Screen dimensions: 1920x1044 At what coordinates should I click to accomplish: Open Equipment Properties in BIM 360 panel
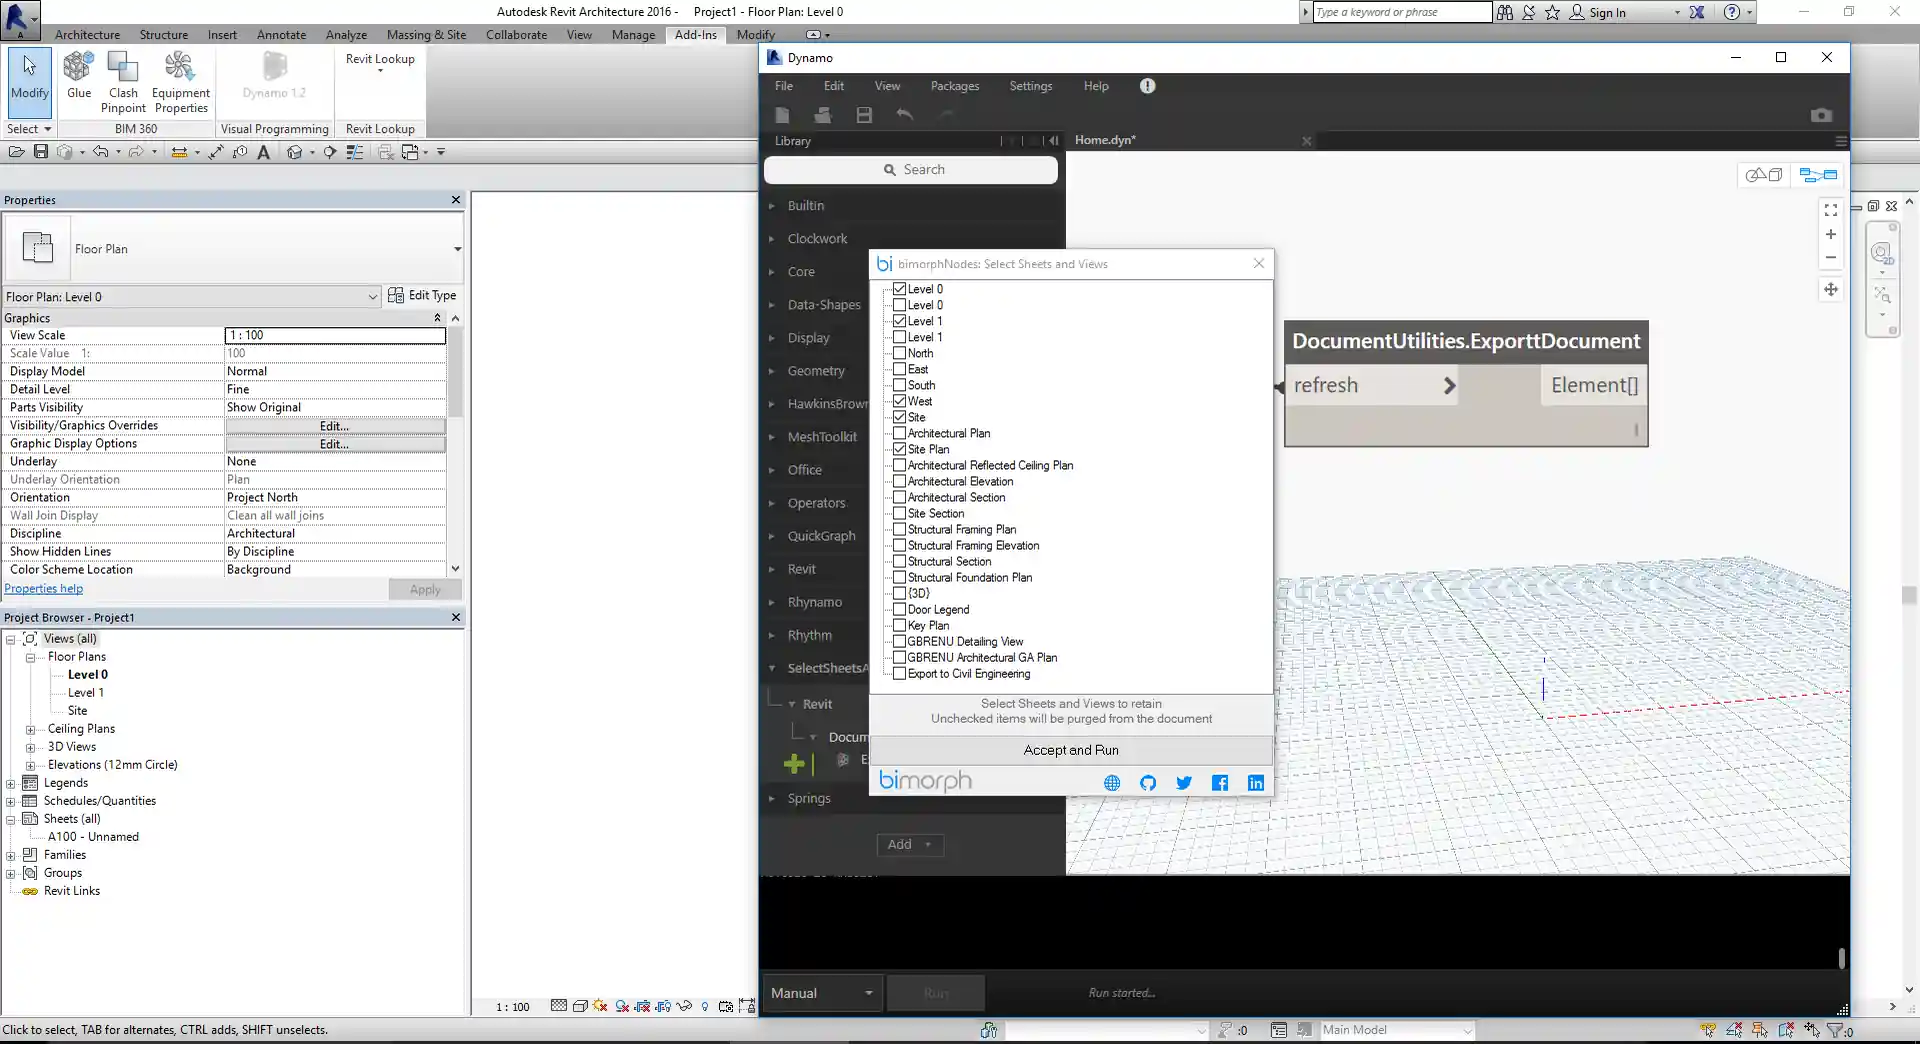pyautogui.click(x=180, y=80)
